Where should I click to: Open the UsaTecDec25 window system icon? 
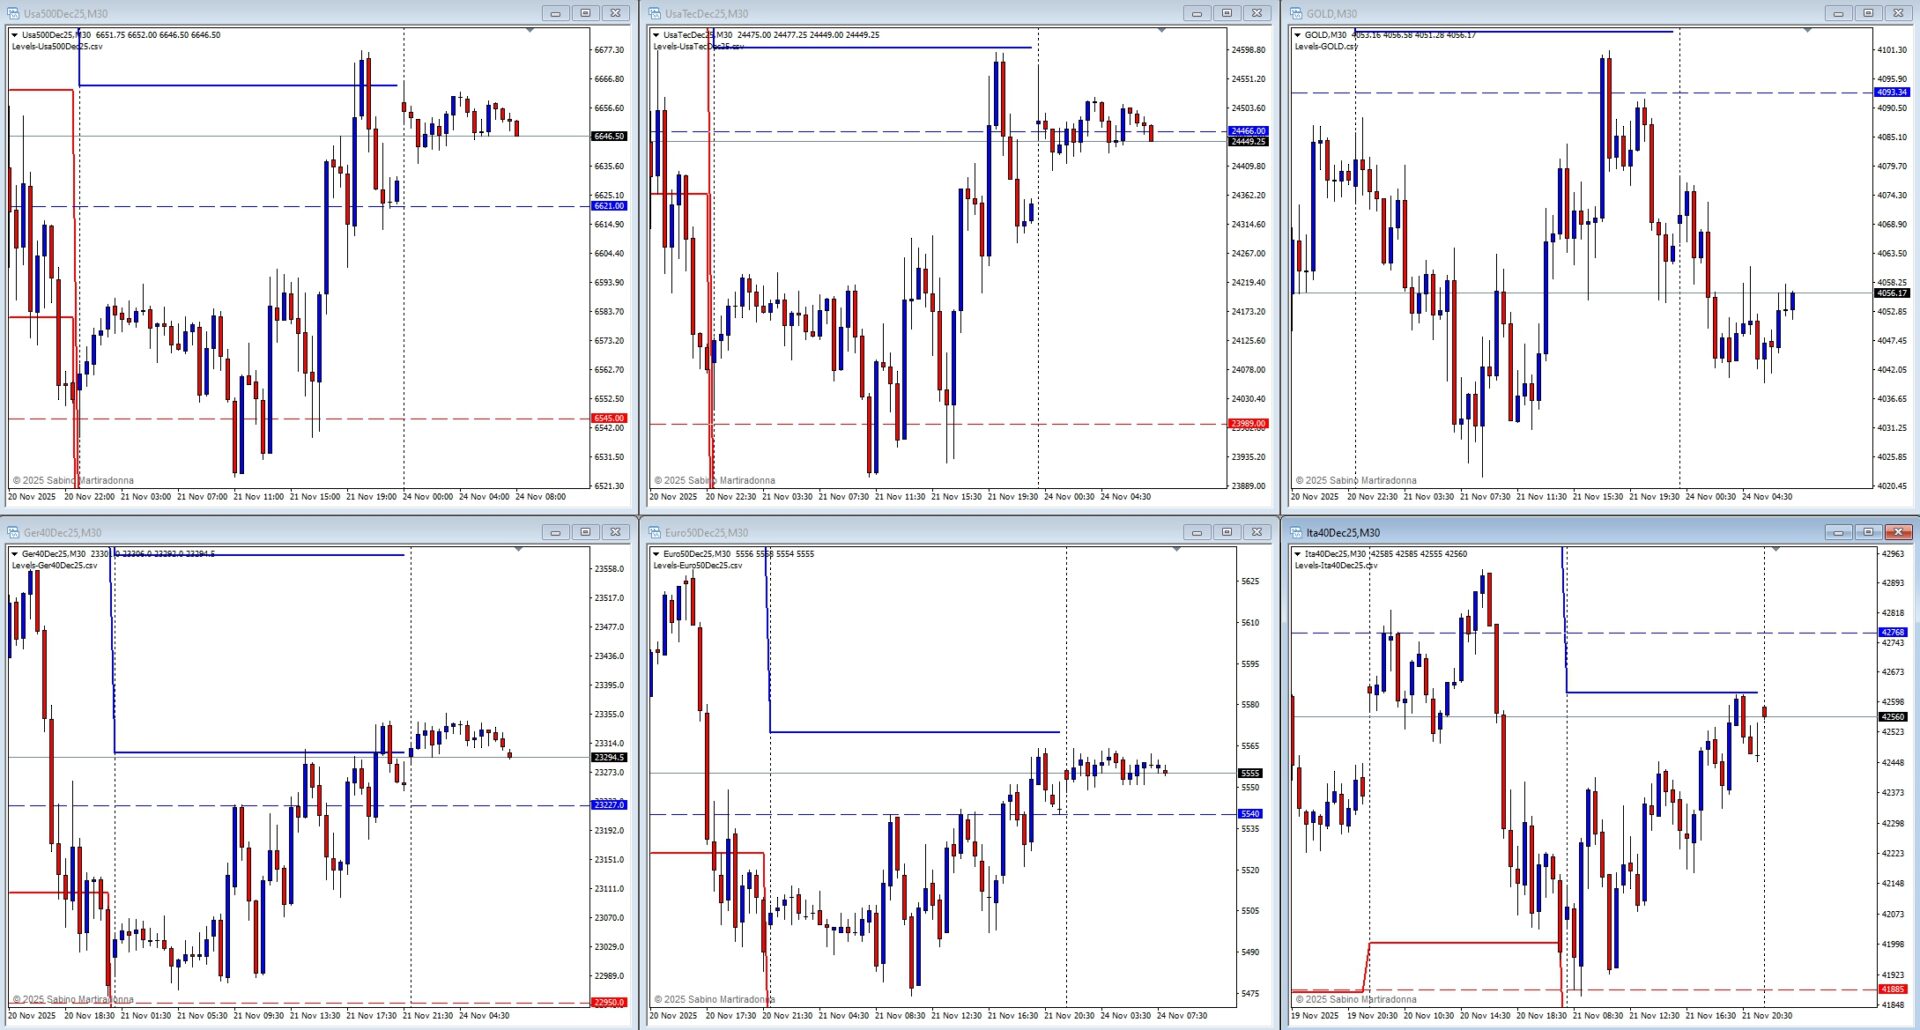pyautogui.click(x=655, y=13)
